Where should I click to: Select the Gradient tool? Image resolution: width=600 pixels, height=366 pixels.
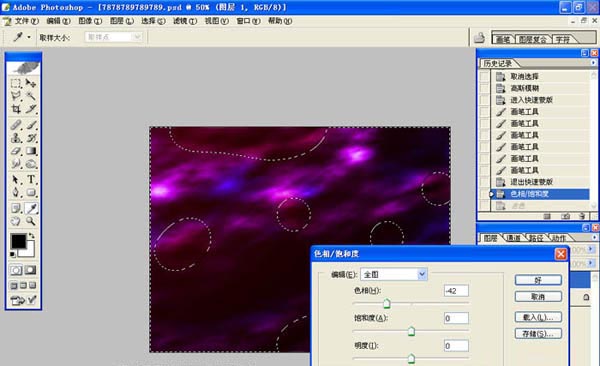[x=31, y=151]
